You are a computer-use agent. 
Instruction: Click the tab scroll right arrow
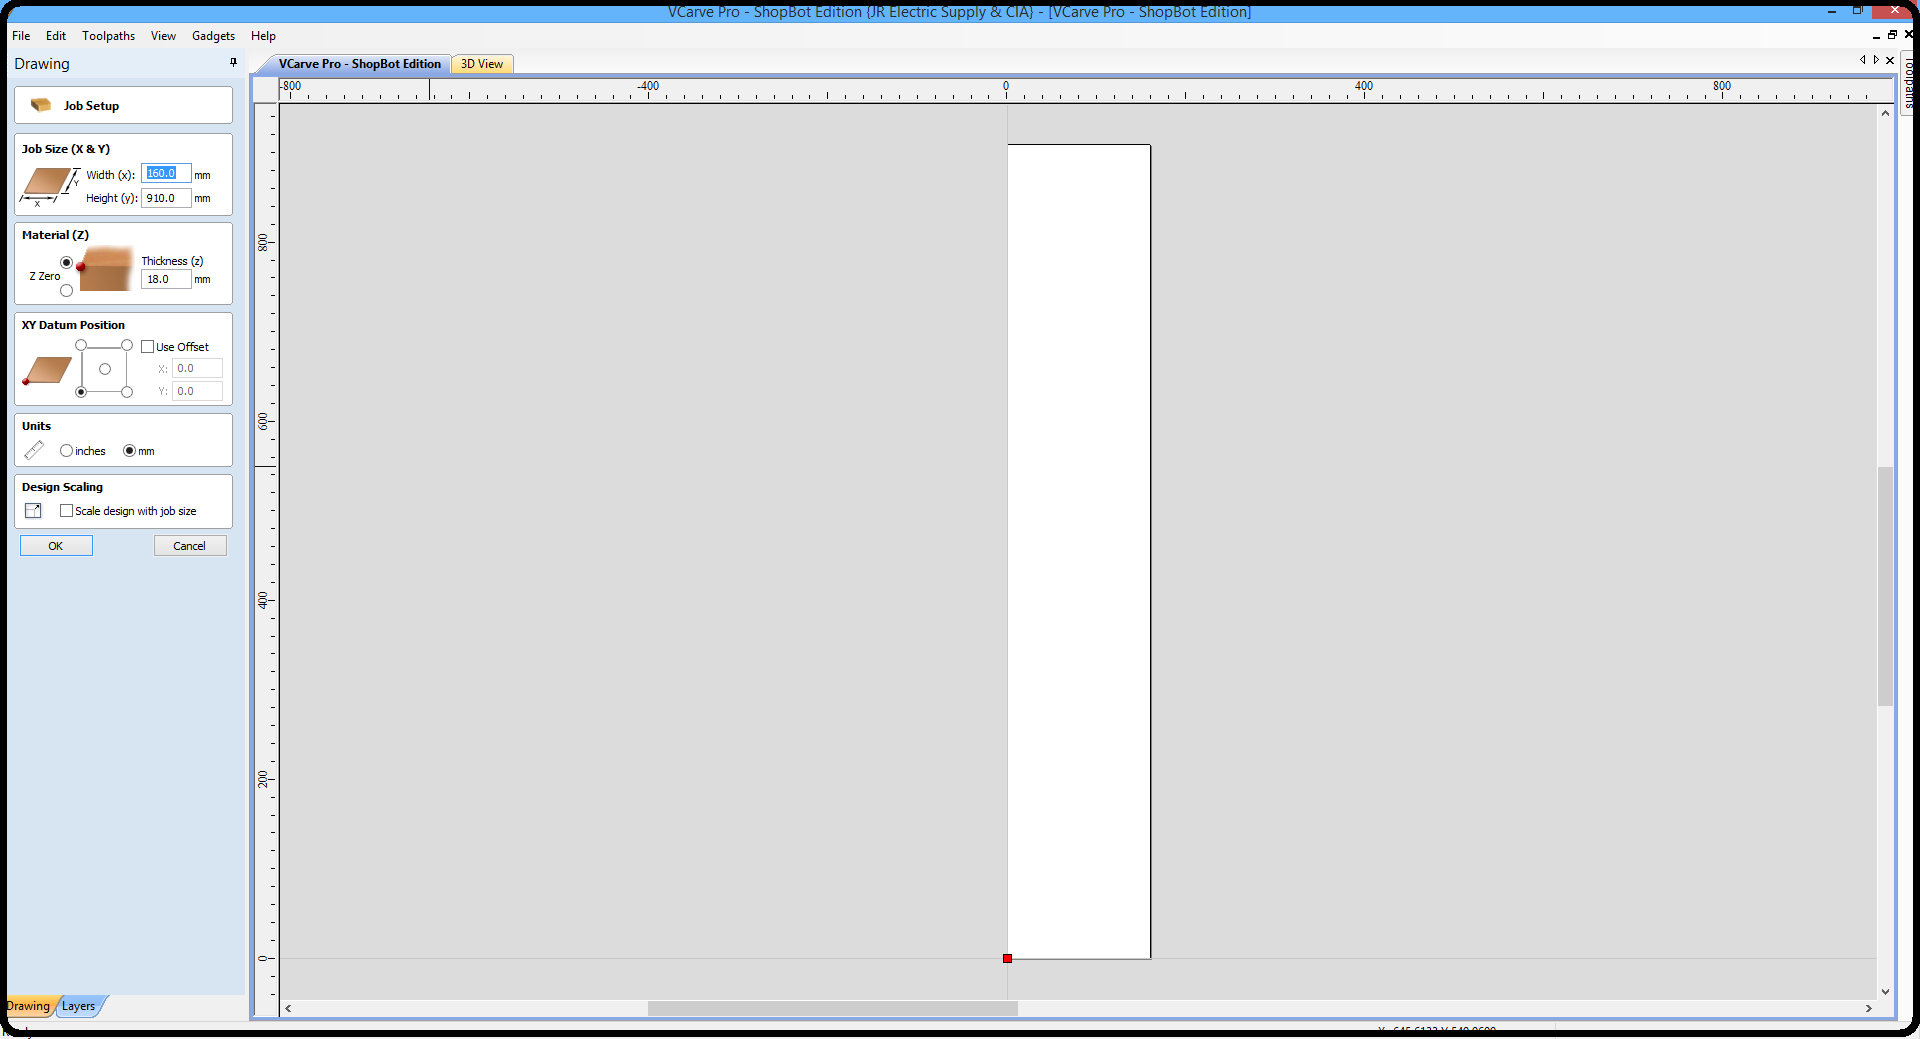1876,60
